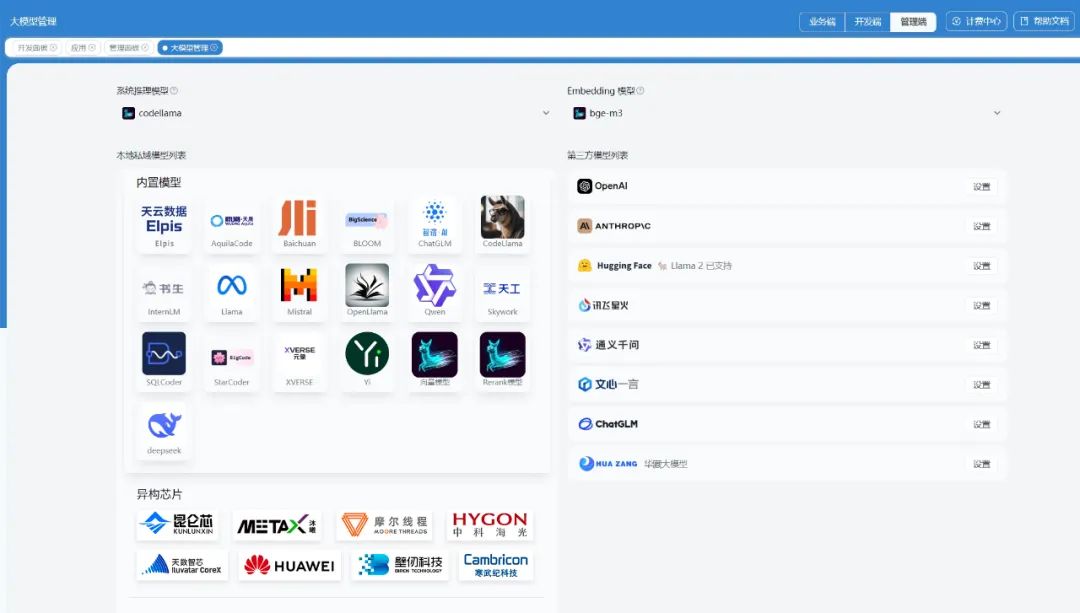
Task: Select the BLOOM model card
Action: pos(366,224)
